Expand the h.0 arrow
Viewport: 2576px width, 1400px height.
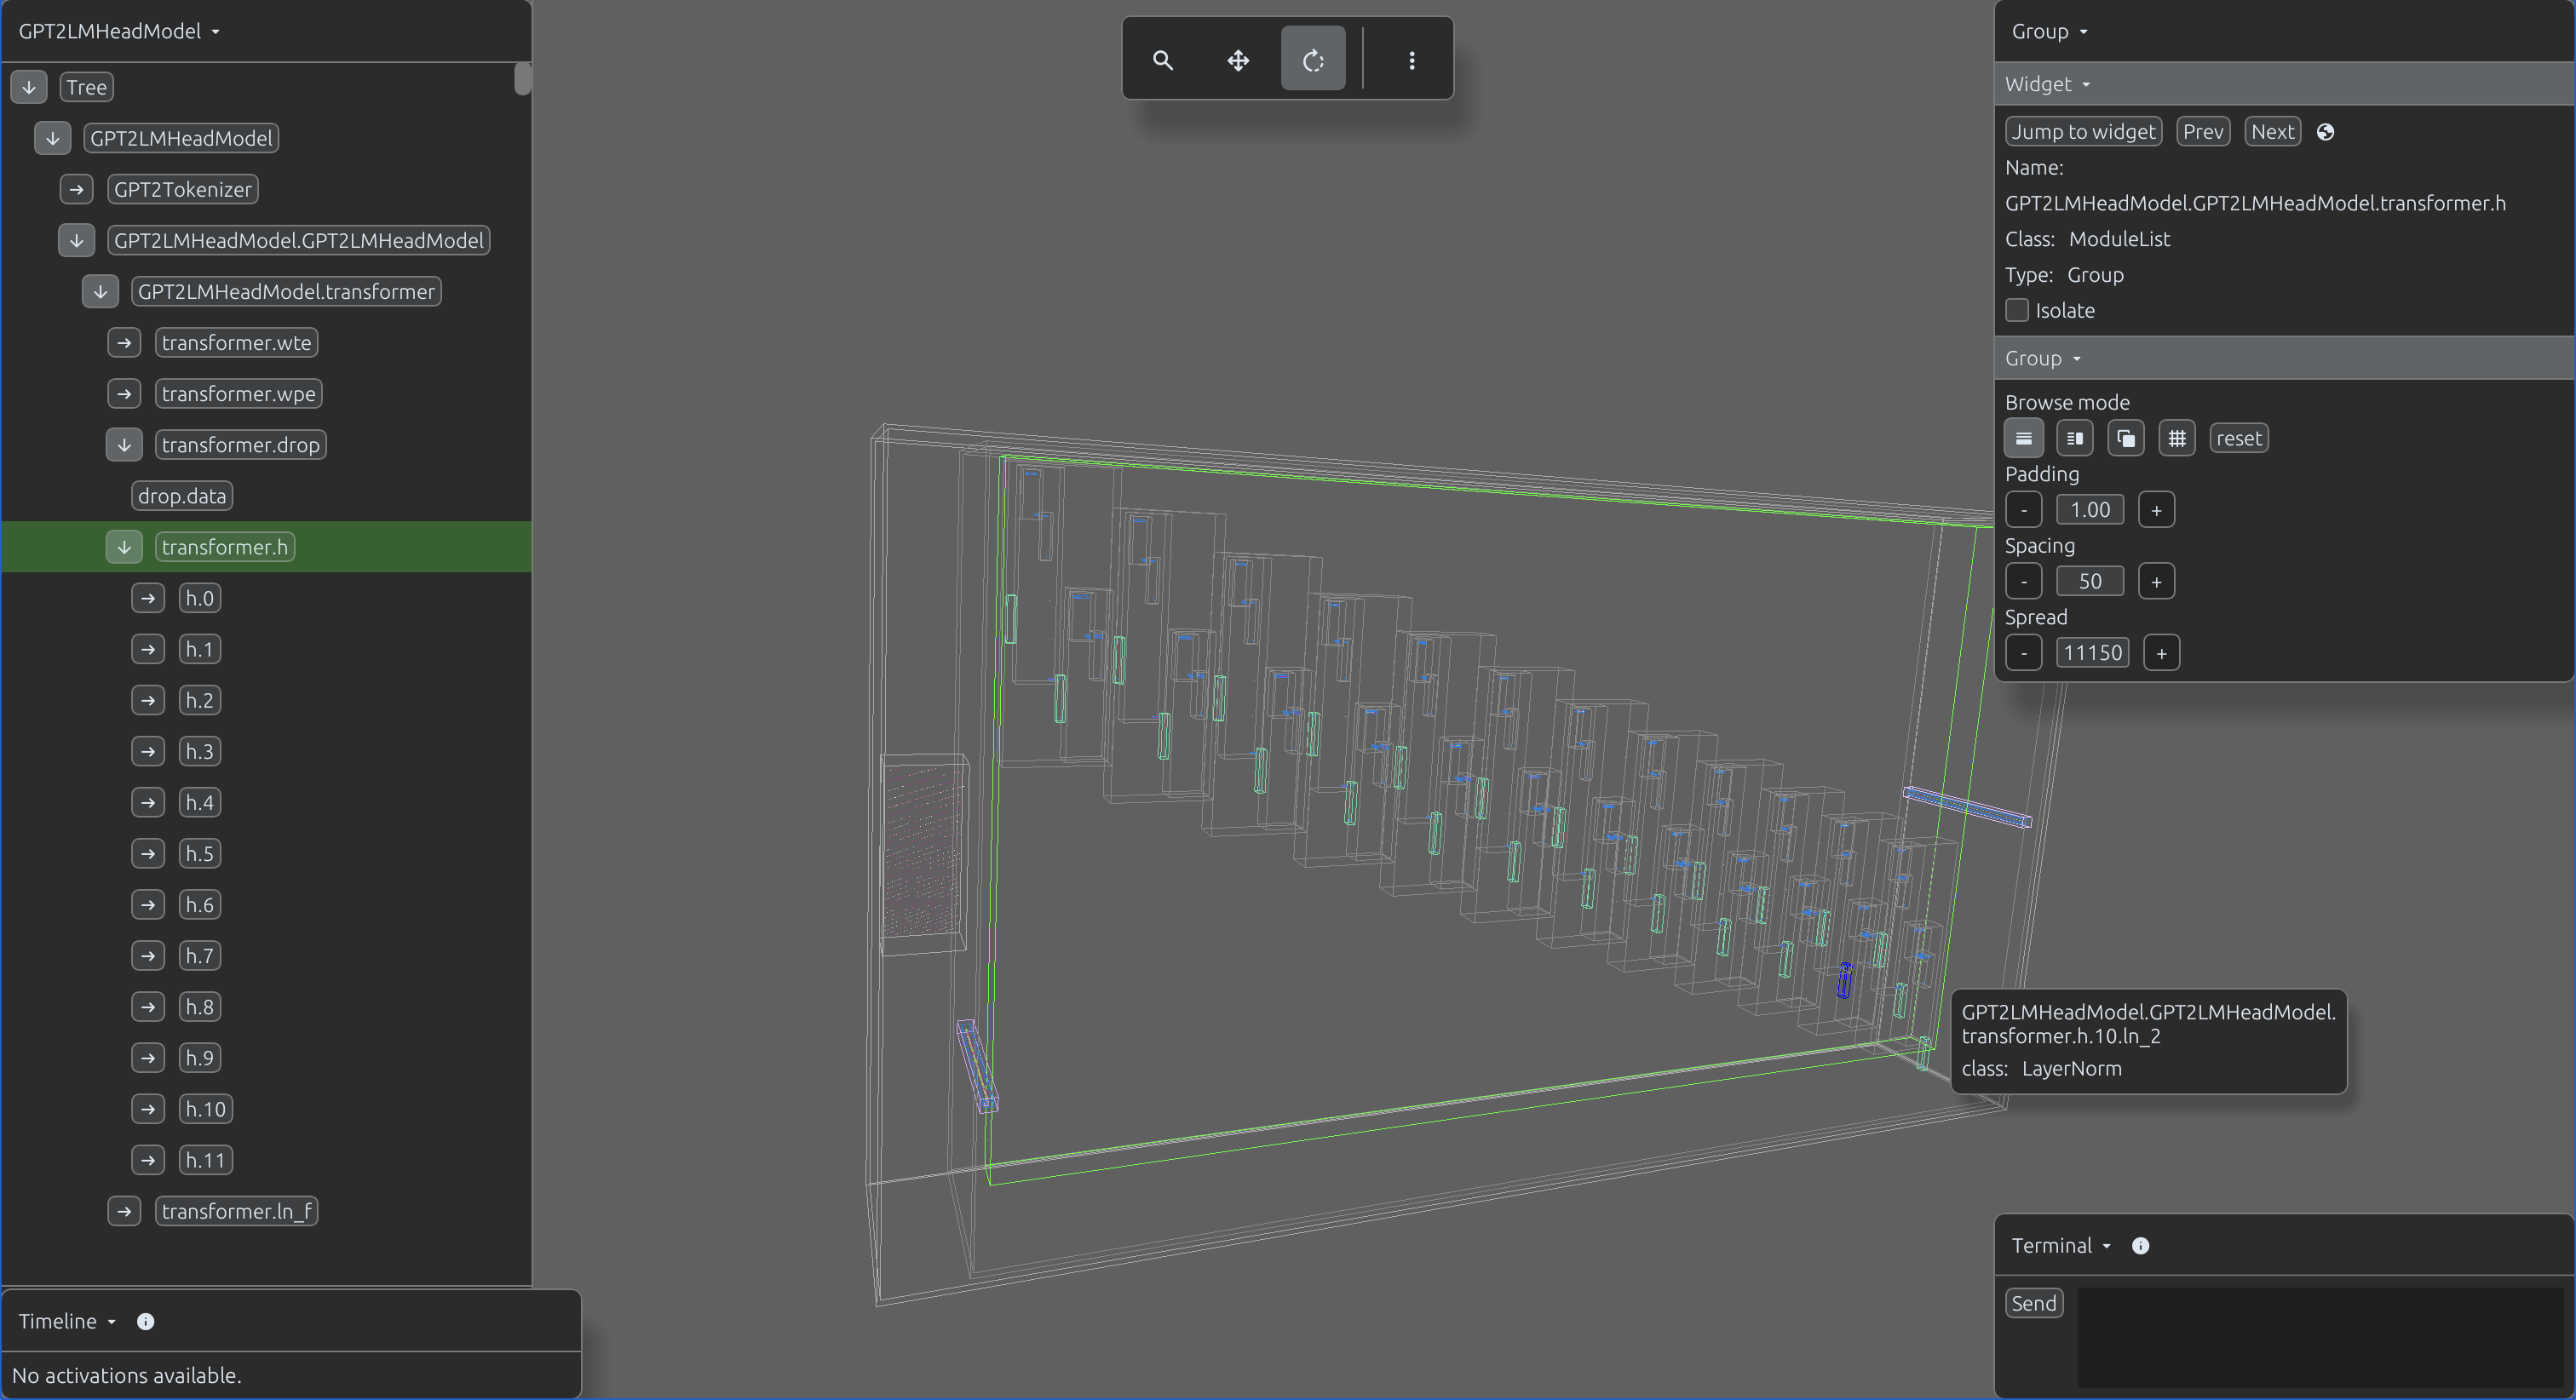pyautogui.click(x=148, y=598)
